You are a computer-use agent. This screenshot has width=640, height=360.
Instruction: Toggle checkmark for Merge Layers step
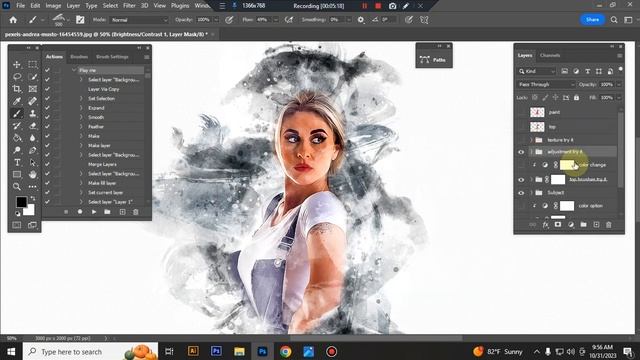coord(47,164)
